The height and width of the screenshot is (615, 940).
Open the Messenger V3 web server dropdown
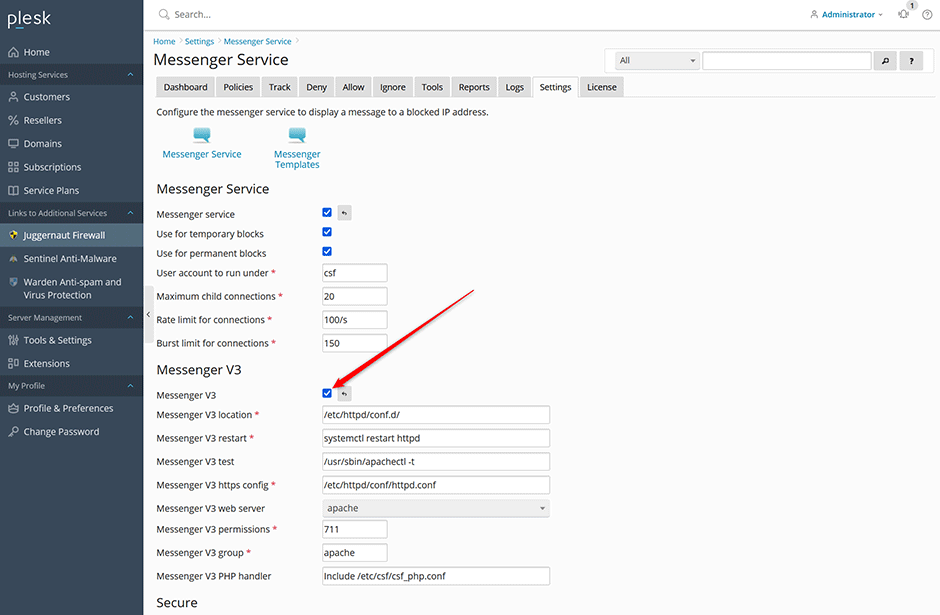click(x=436, y=508)
